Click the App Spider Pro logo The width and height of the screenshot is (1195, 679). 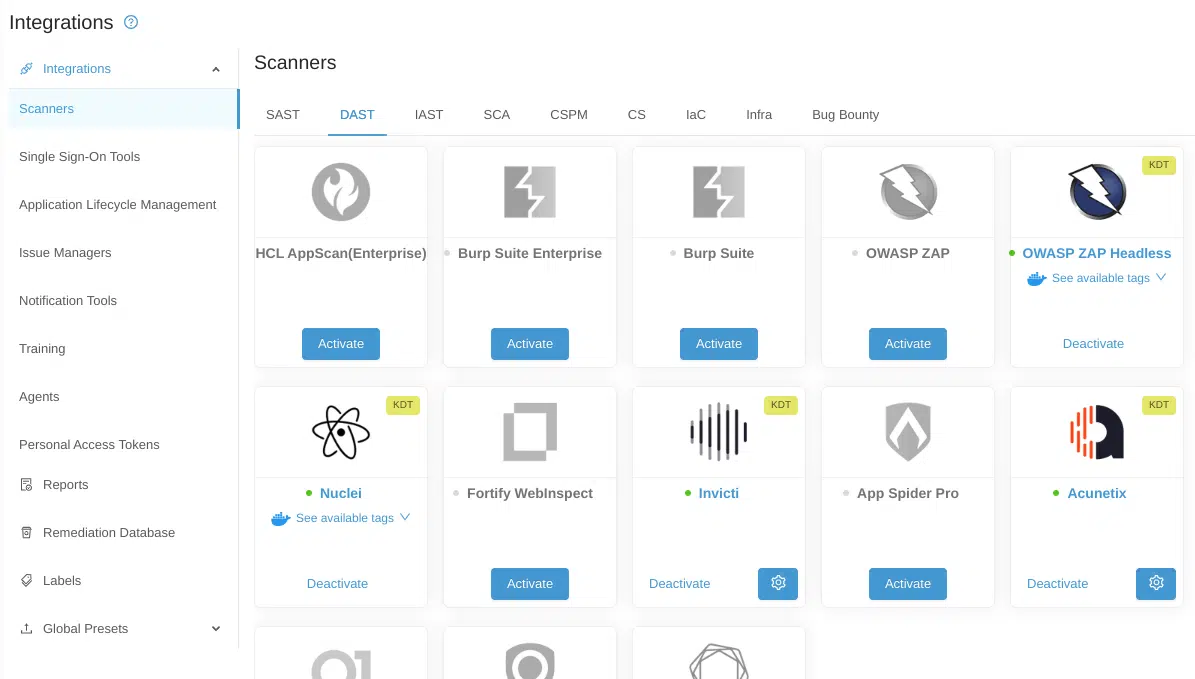(x=908, y=432)
